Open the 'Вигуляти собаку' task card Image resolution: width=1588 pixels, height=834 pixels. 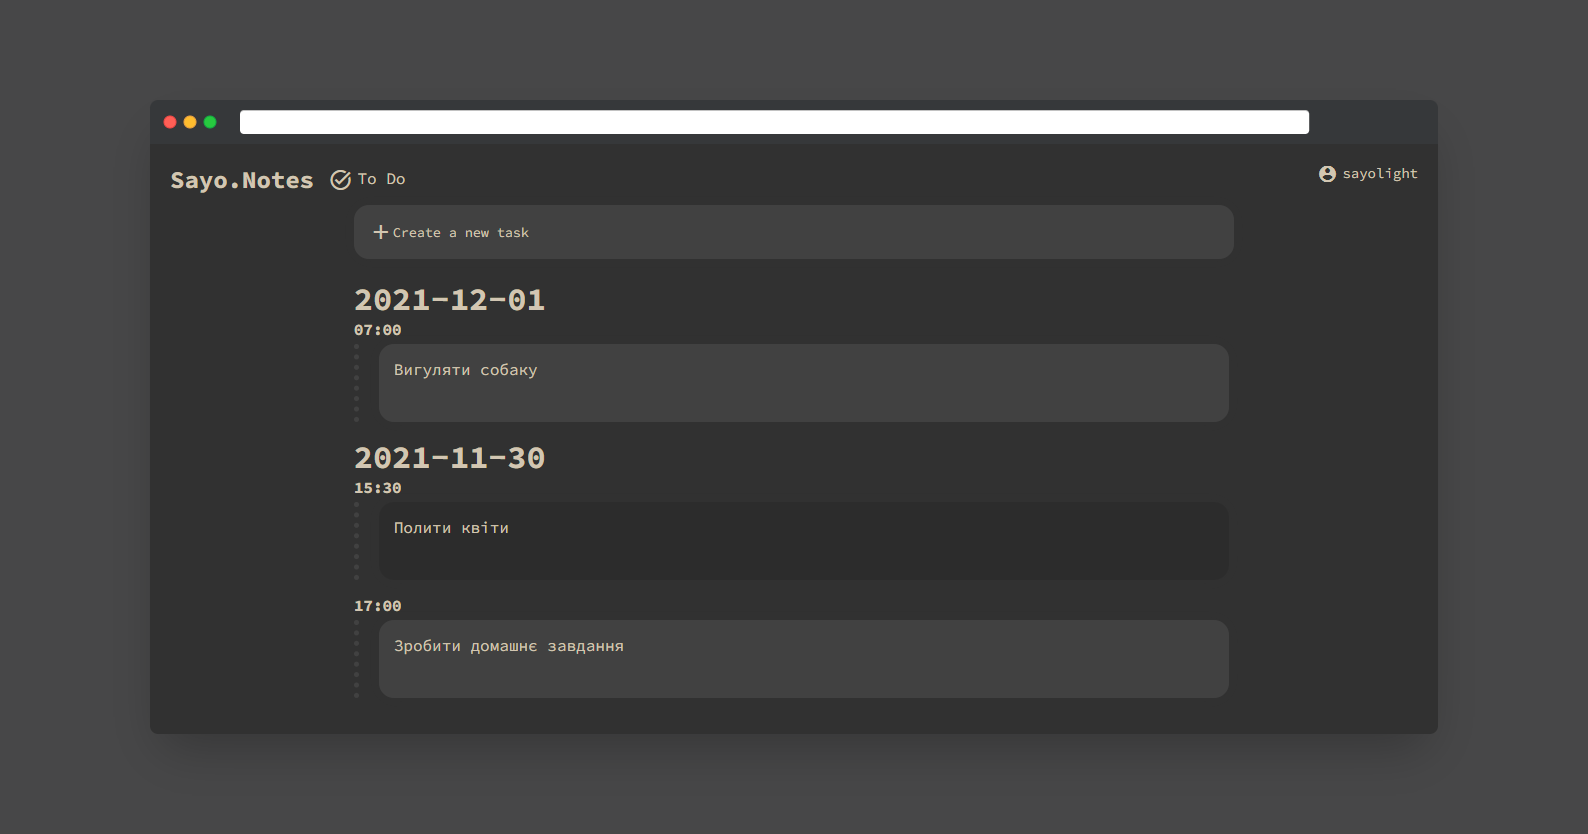(x=804, y=383)
